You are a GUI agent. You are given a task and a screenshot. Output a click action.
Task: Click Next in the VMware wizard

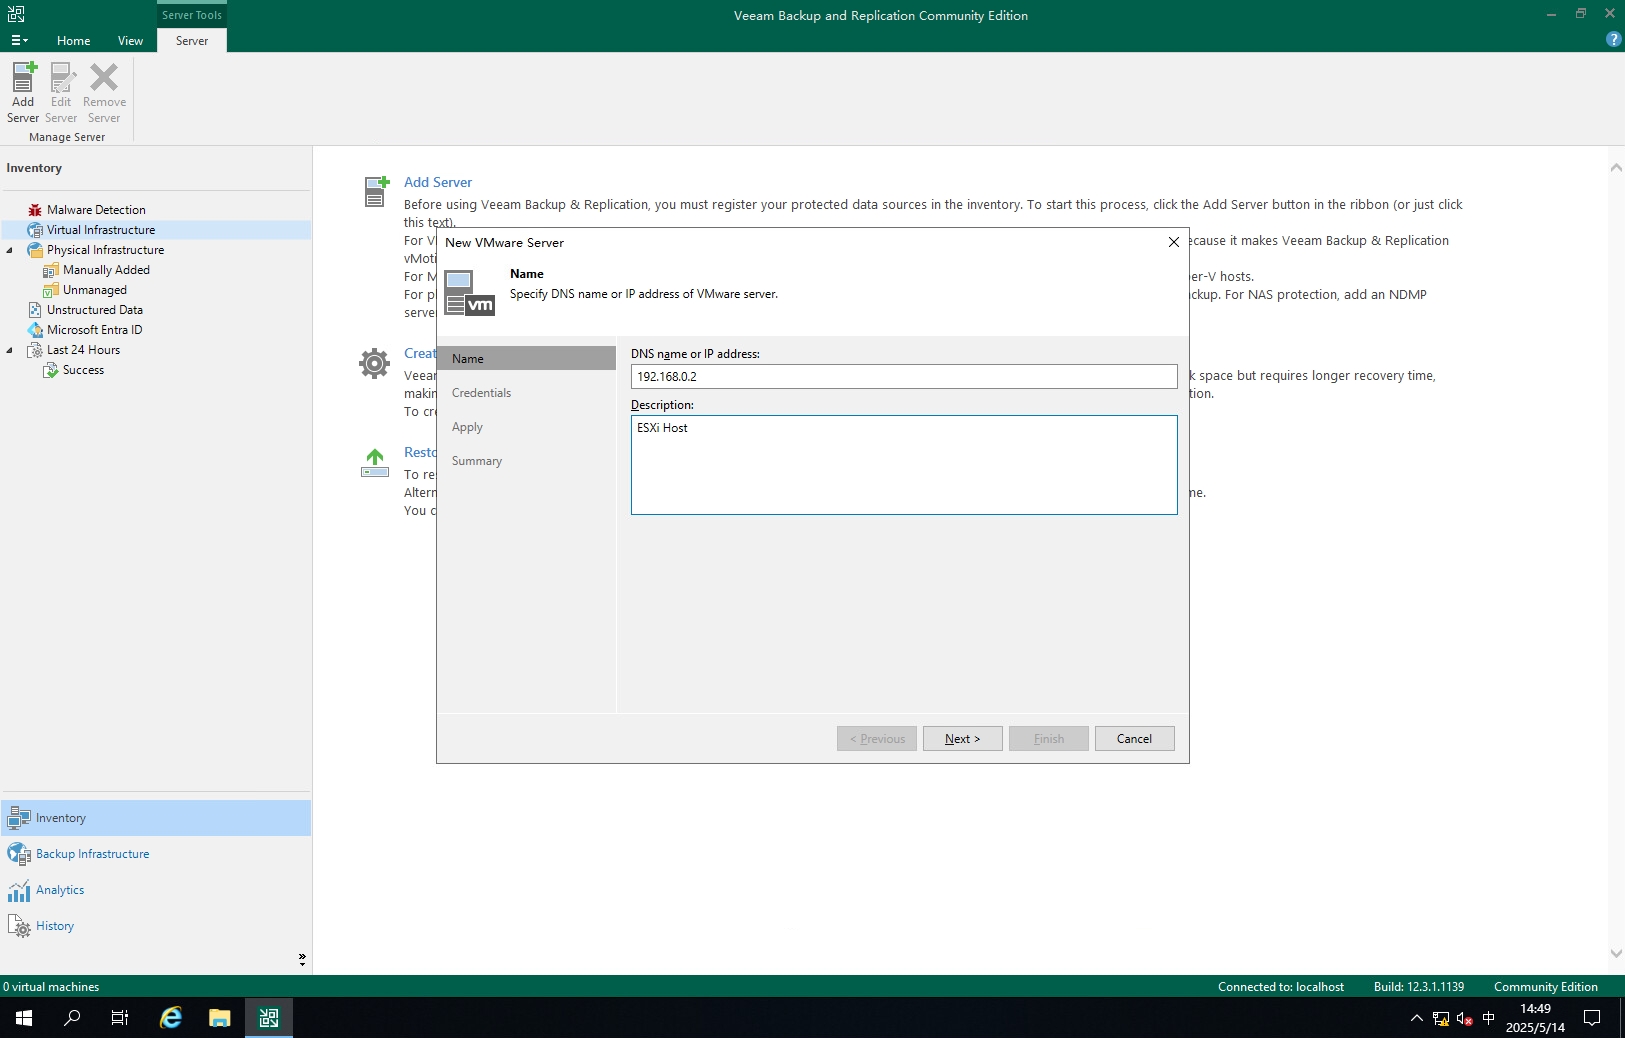962,739
